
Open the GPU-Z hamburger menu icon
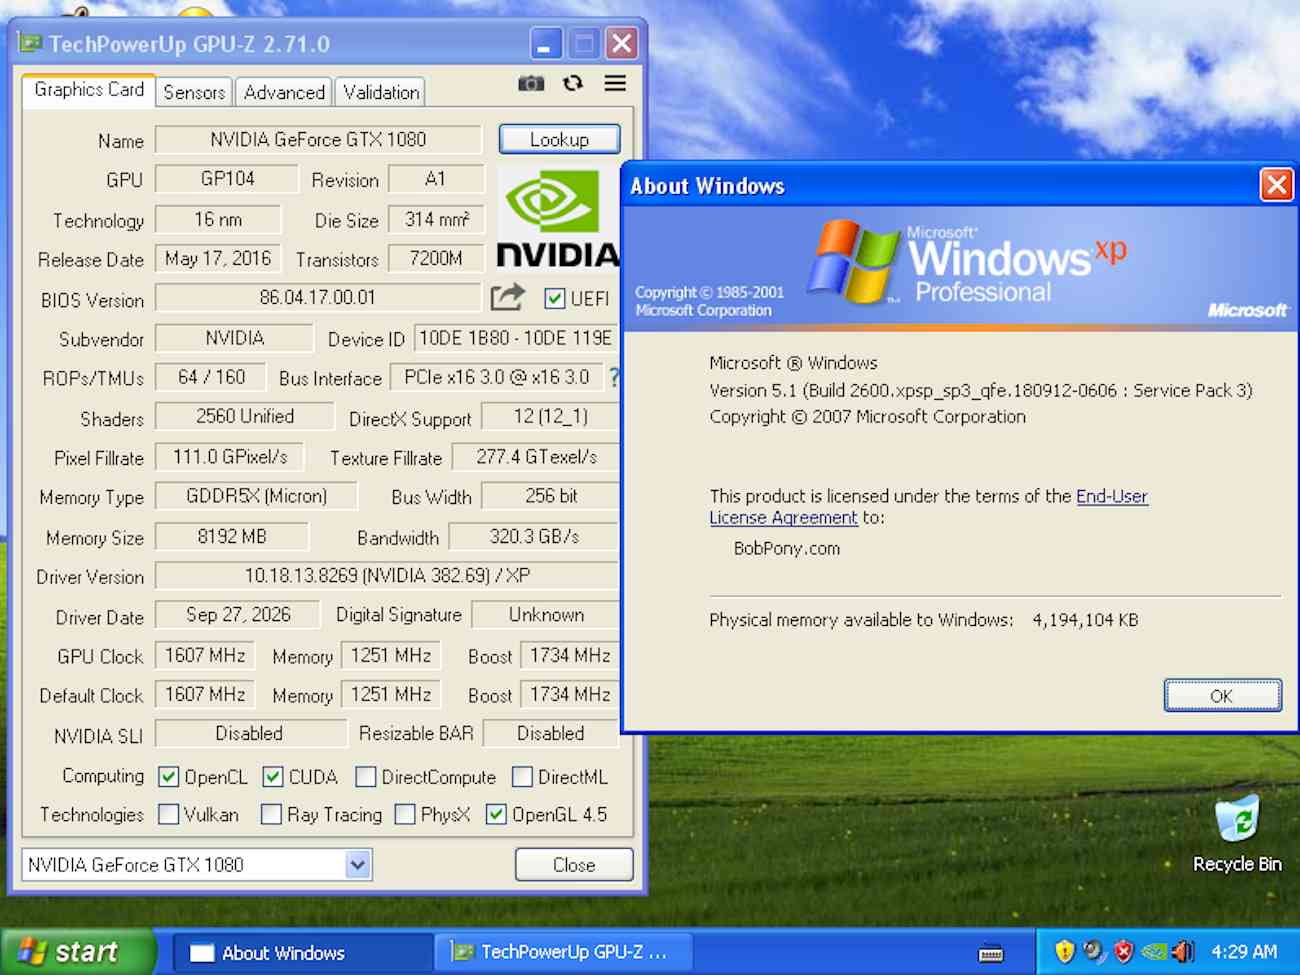(x=615, y=83)
